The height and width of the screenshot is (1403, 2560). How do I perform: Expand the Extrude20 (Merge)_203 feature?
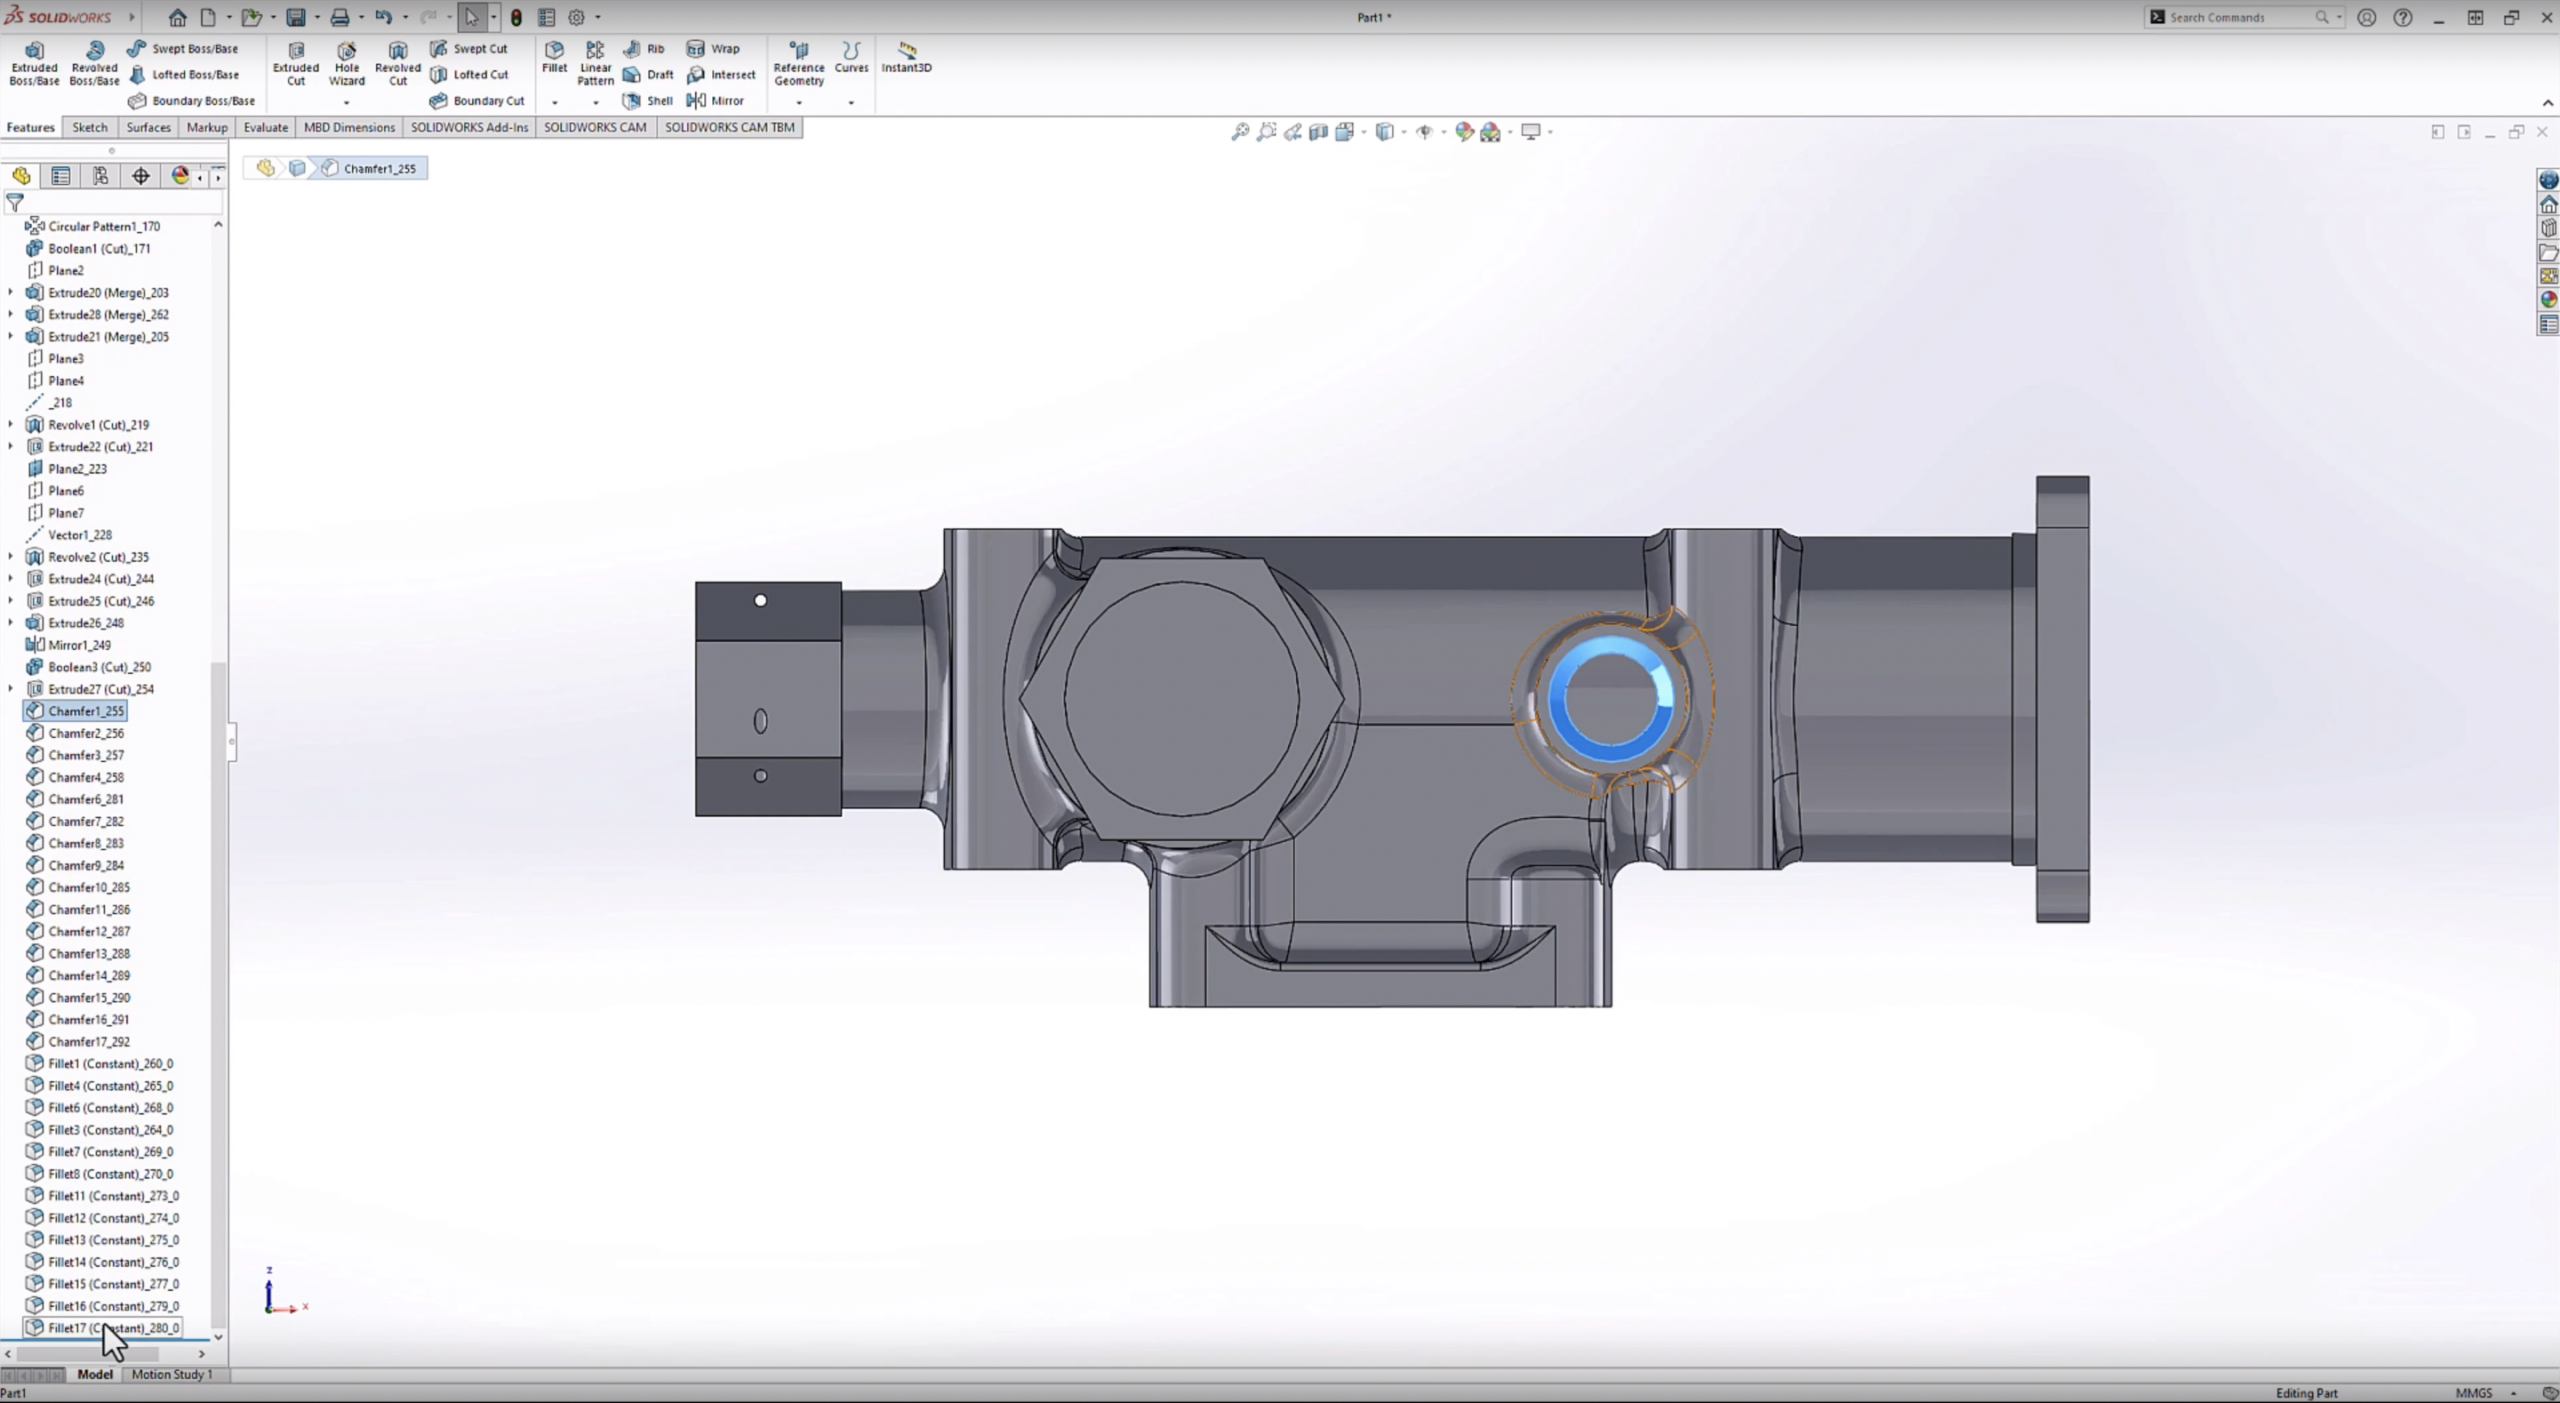coord(11,292)
